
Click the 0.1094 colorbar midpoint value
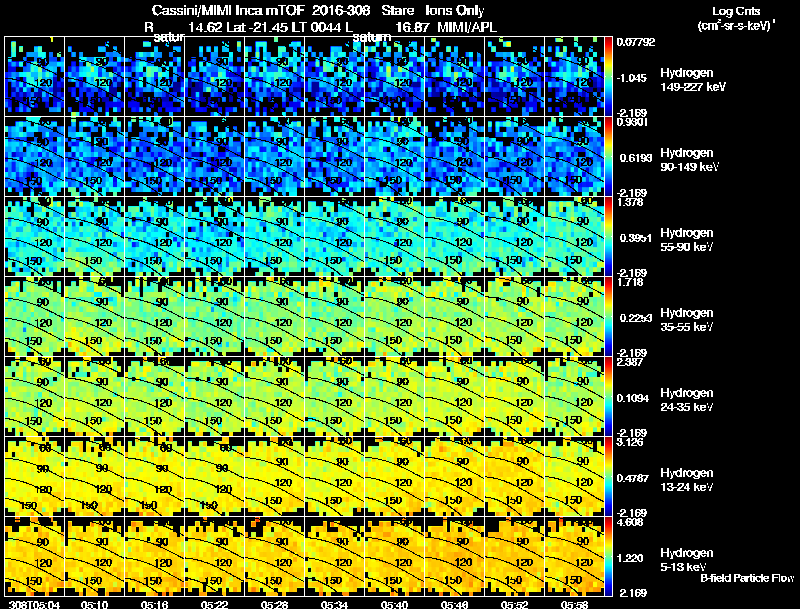[633, 398]
